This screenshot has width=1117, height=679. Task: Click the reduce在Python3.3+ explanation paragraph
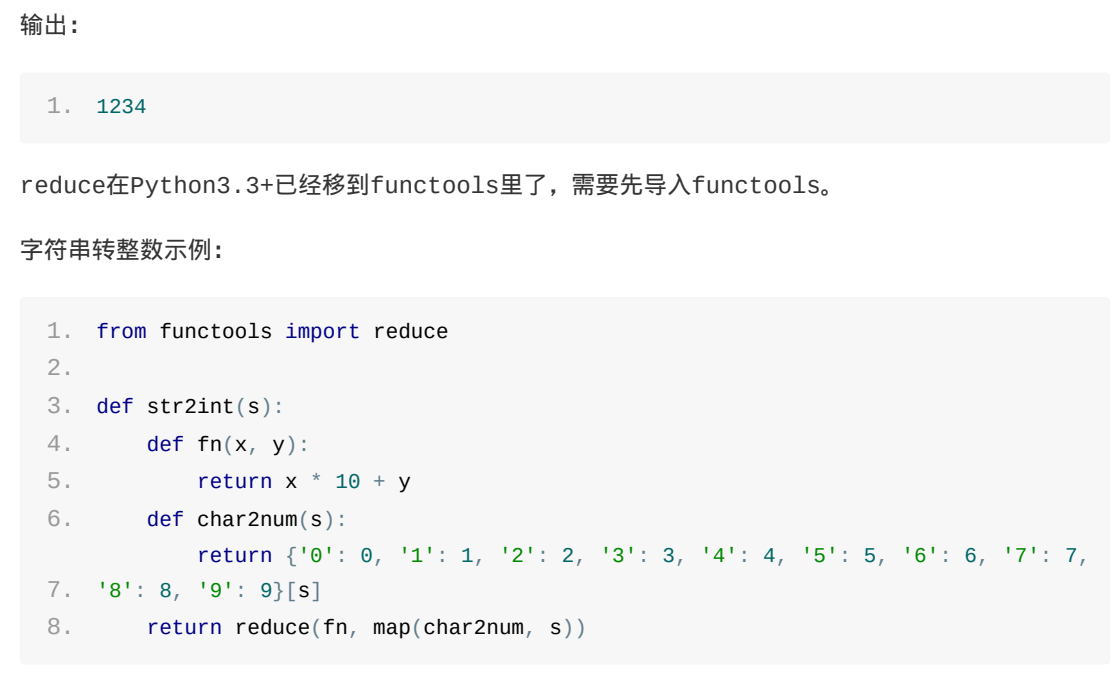point(426,185)
